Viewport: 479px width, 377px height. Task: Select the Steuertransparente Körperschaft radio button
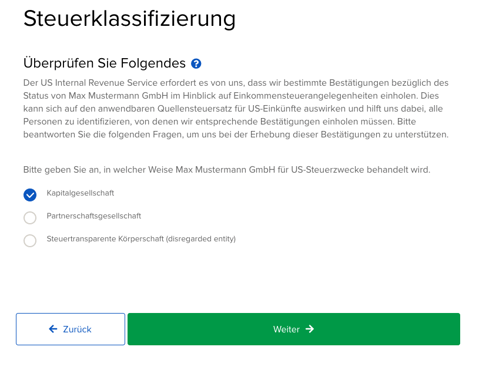pyautogui.click(x=30, y=240)
